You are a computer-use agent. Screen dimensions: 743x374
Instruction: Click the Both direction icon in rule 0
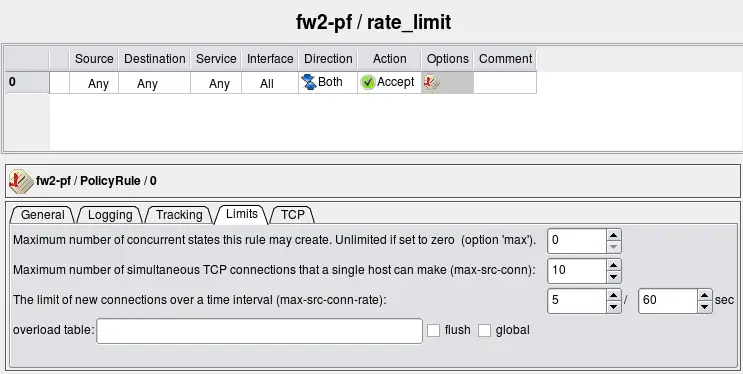(x=309, y=82)
